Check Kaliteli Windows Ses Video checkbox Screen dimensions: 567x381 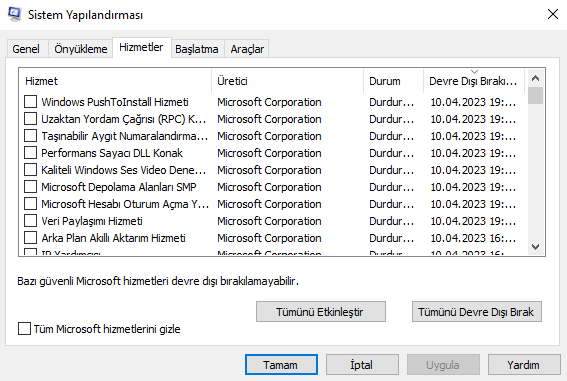[30, 170]
